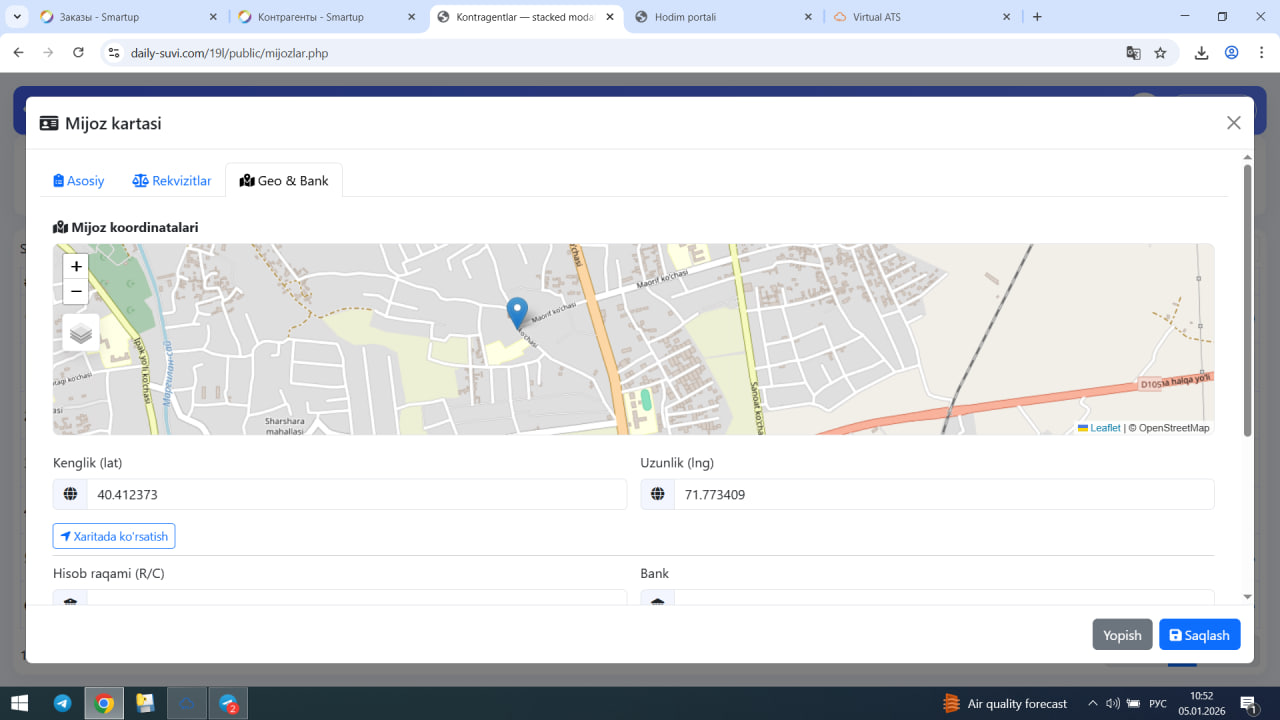The width and height of the screenshot is (1280, 720).
Task: Check the battery status icon
Action: pos(1133,703)
